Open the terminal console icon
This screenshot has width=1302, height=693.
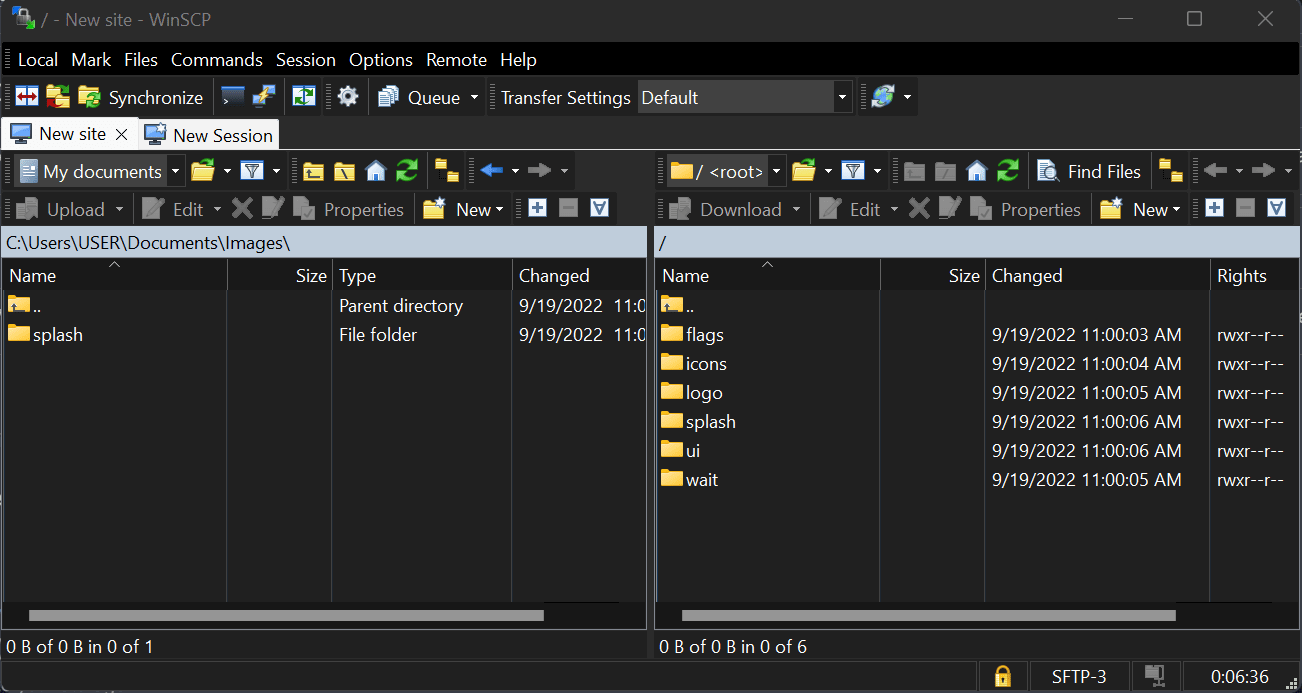click(x=232, y=97)
